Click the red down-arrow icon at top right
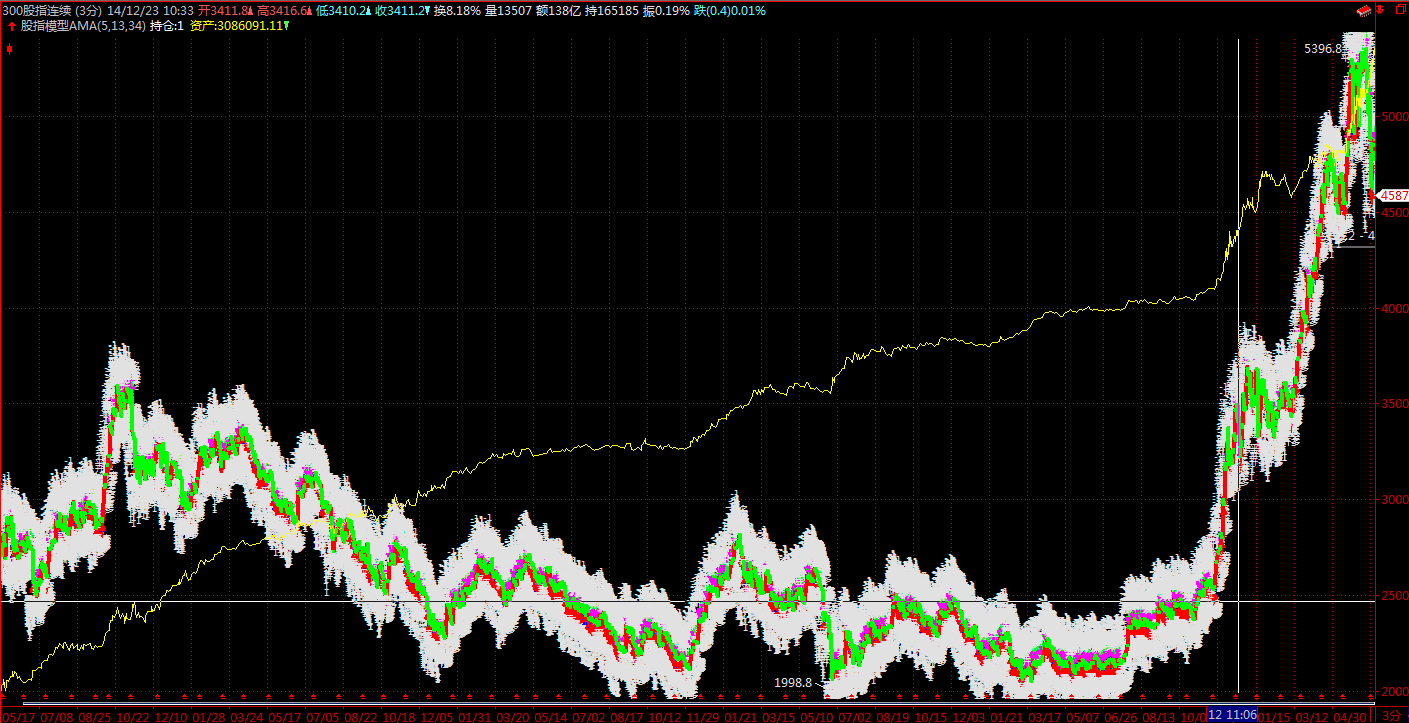Image resolution: width=1409 pixels, height=723 pixels. pyautogui.click(x=1382, y=10)
